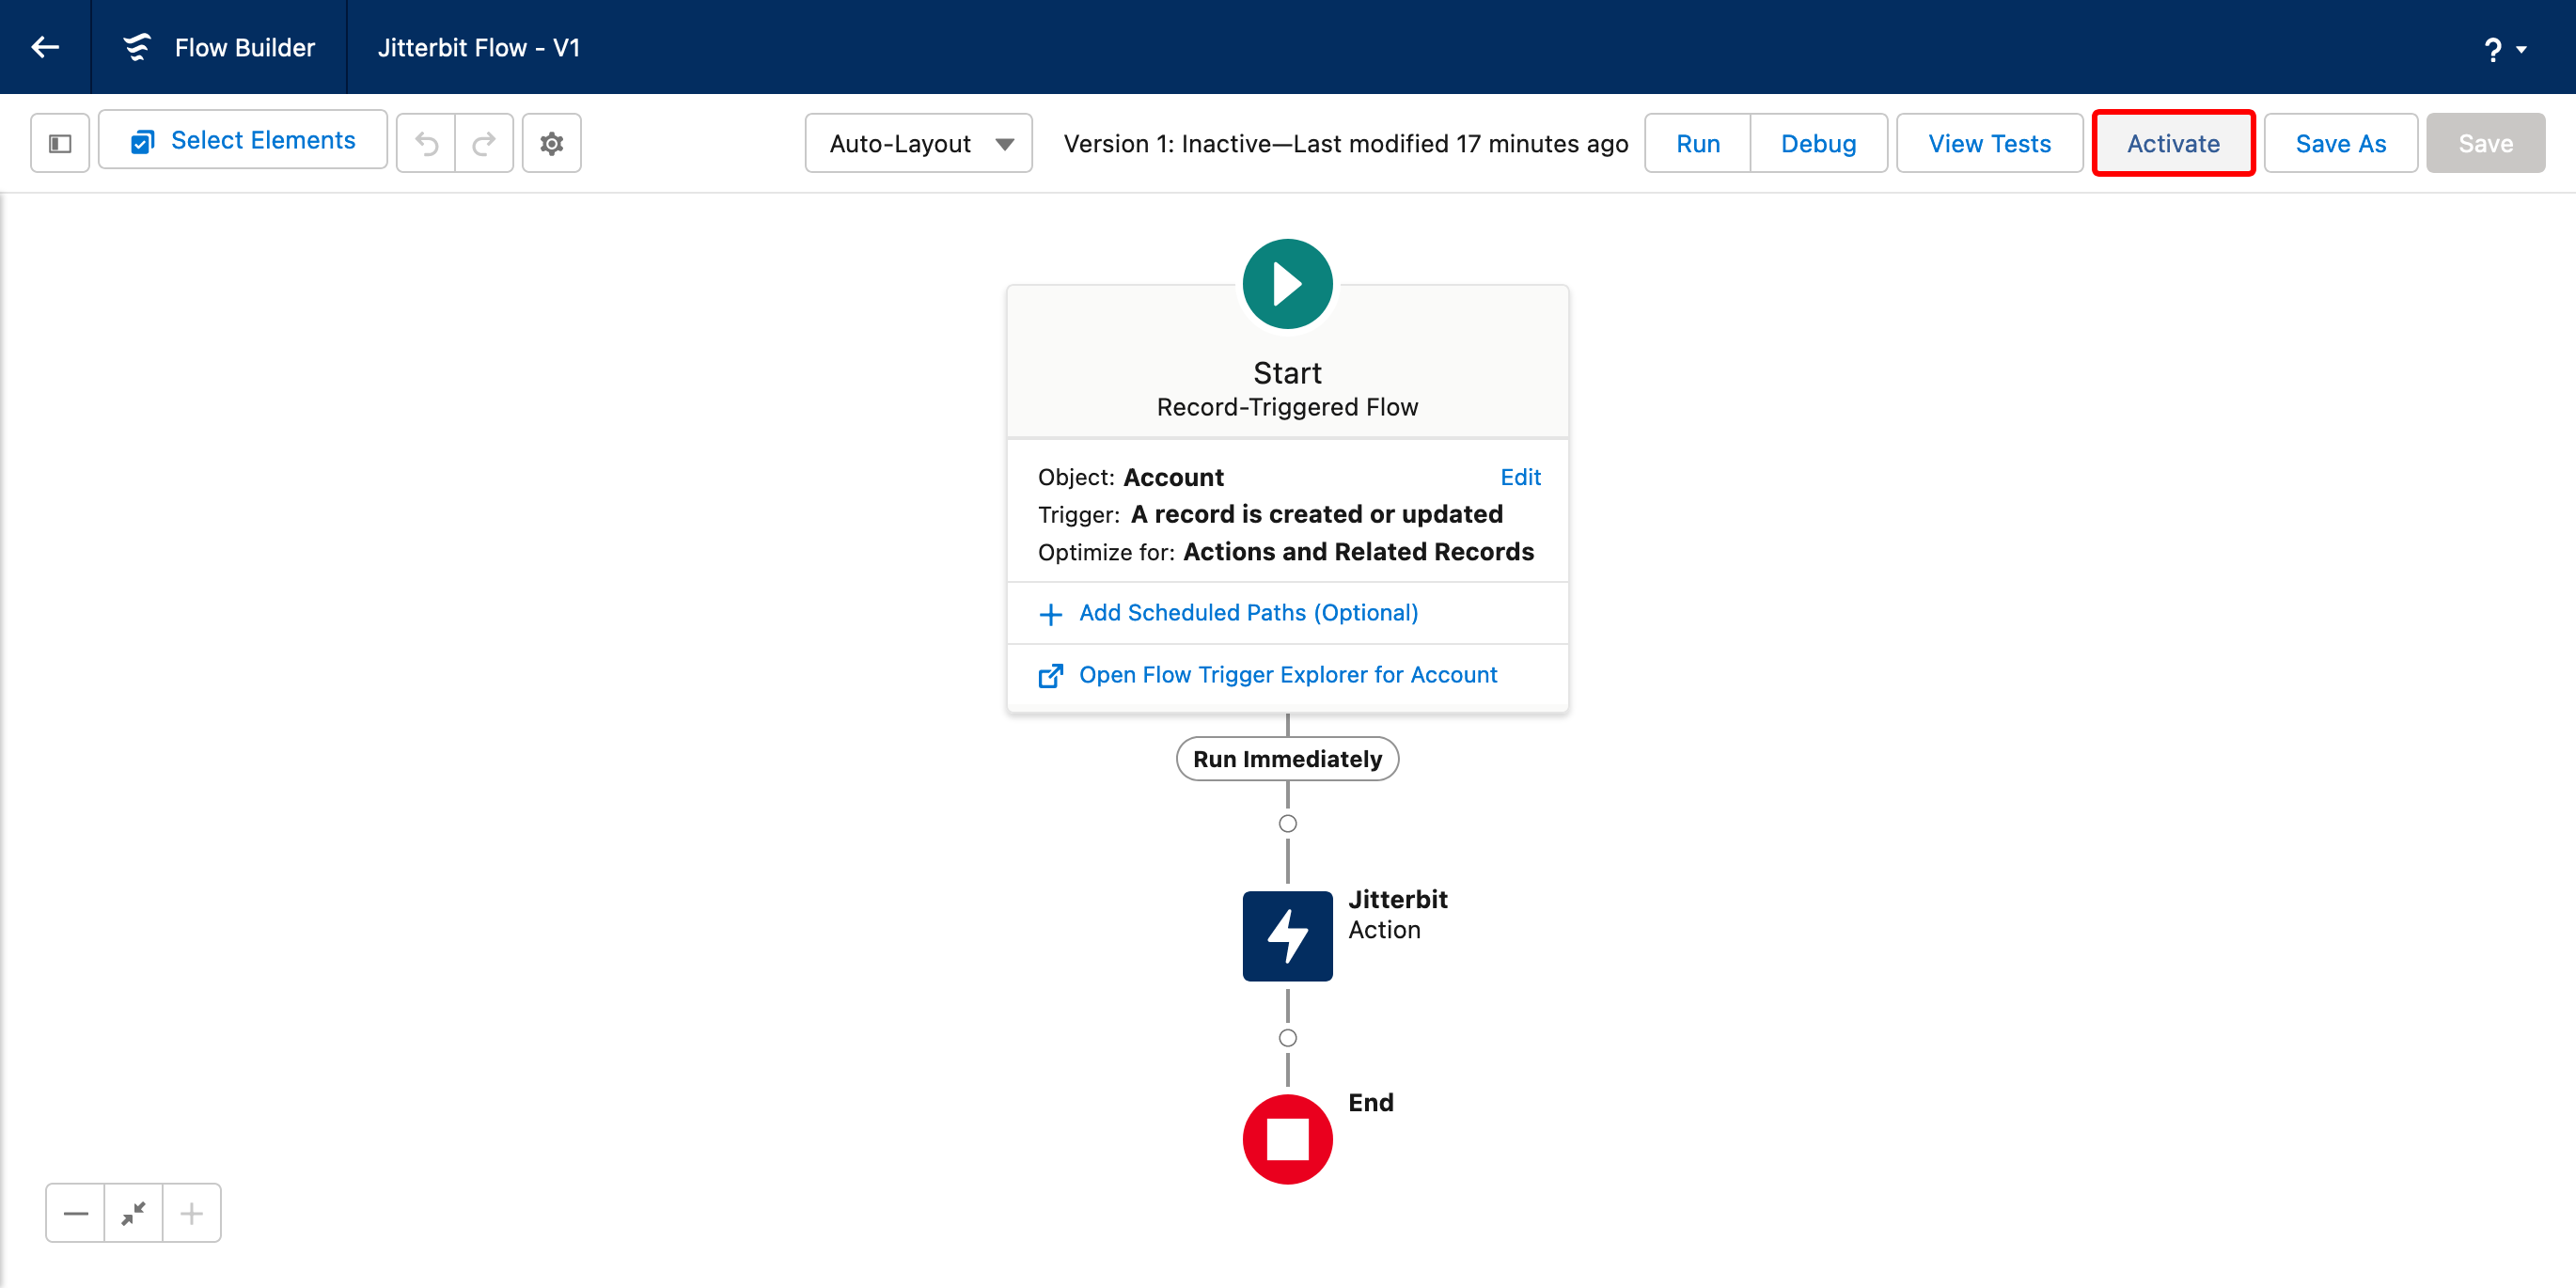Open flow settings gear icon
This screenshot has height=1288, width=2576.
click(x=551, y=144)
